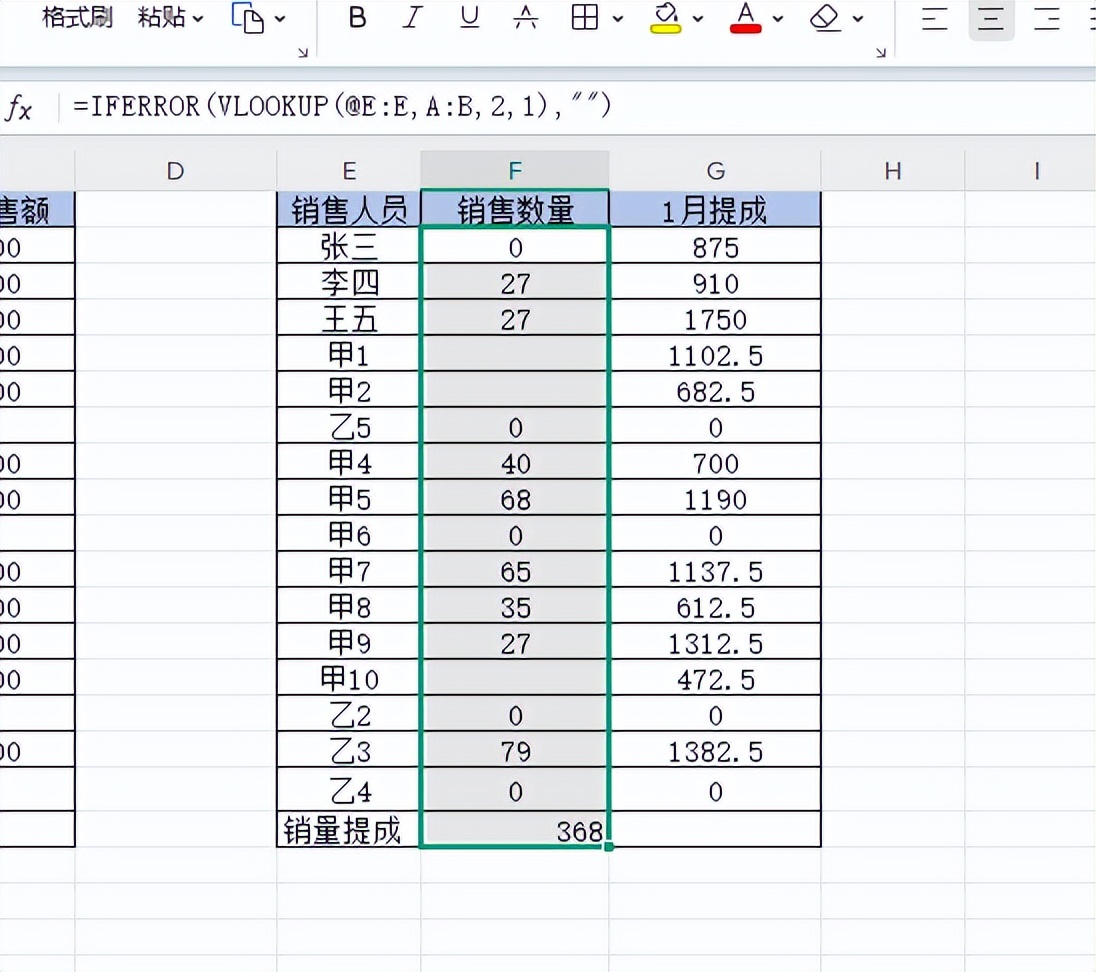The height and width of the screenshot is (972, 1096).
Task: Select the total cell showing 368
Action: coord(515,830)
